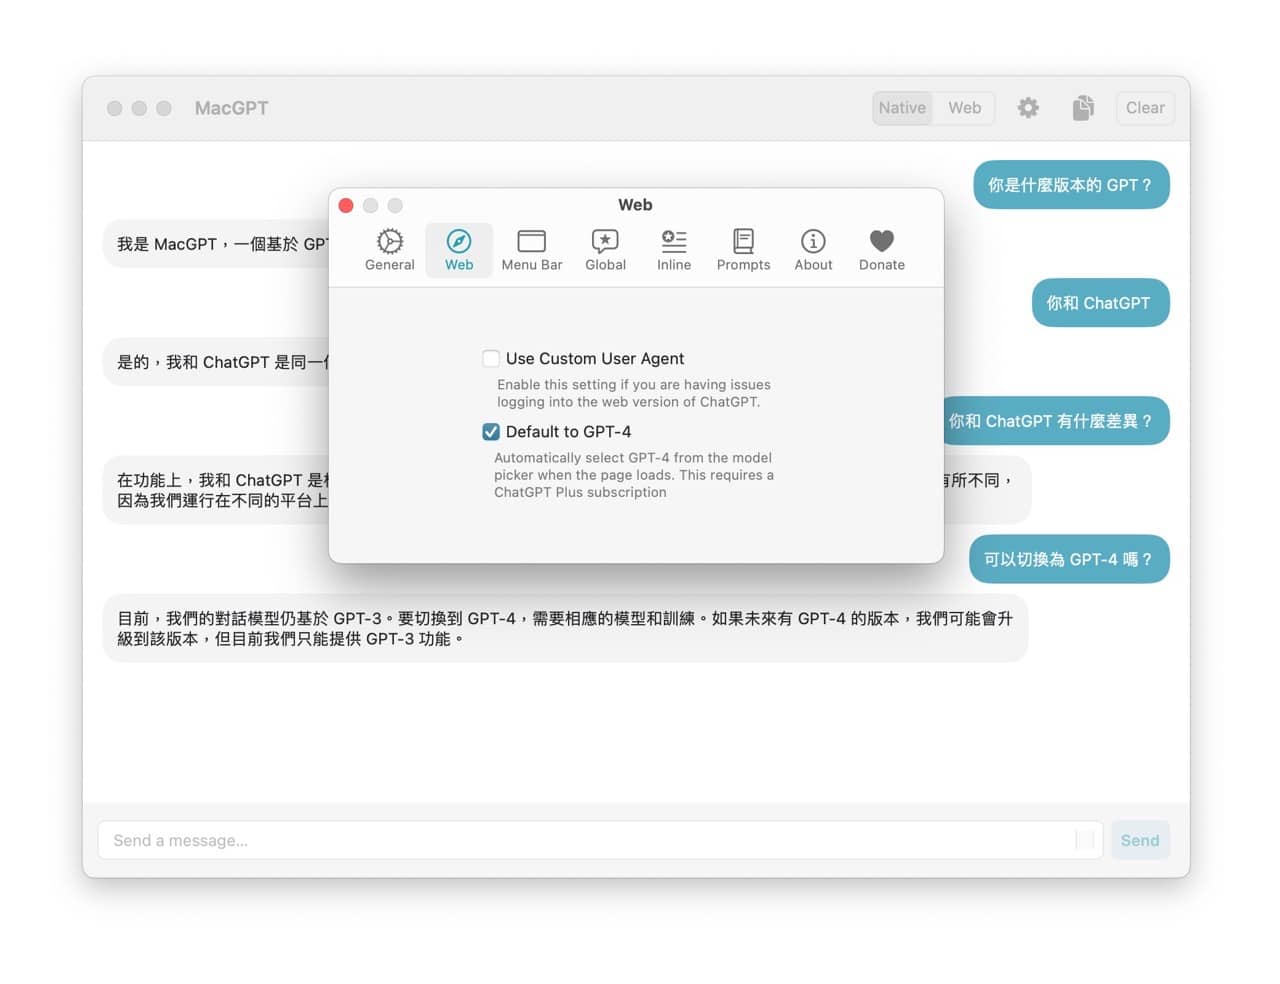The width and height of the screenshot is (1280, 984).
Task: Click the reply starting 我是 MacGPT
Action: point(216,244)
